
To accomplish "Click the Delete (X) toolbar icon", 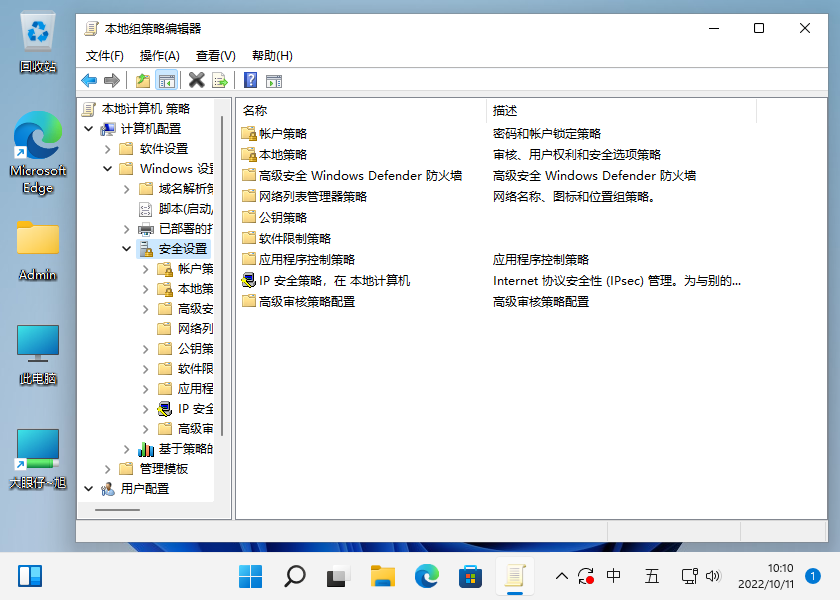I will pos(196,80).
